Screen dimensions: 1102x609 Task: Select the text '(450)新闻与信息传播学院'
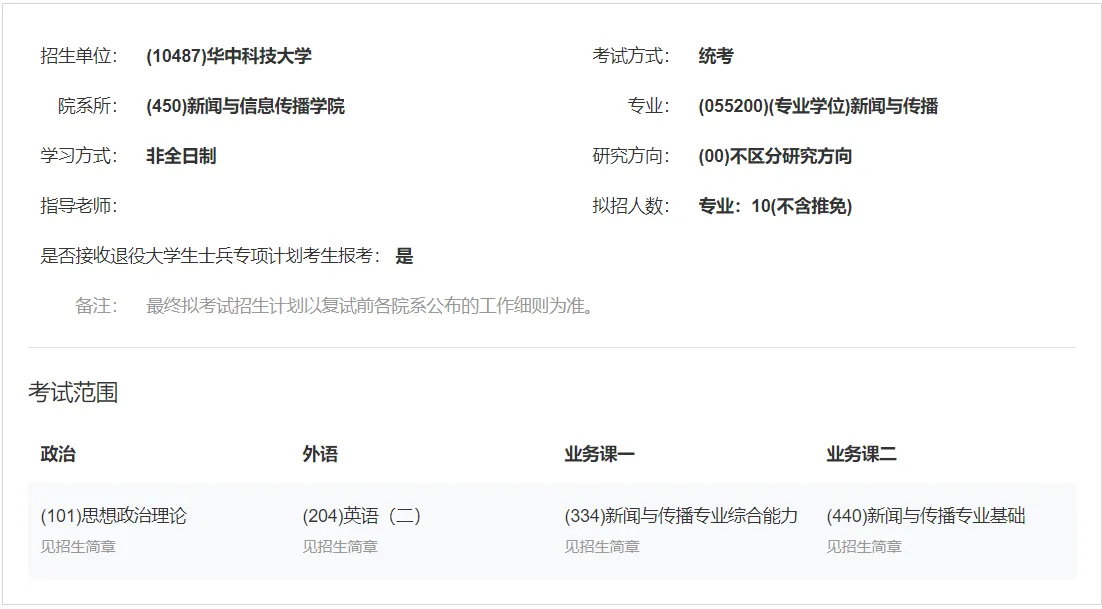[x=245, y=106]
